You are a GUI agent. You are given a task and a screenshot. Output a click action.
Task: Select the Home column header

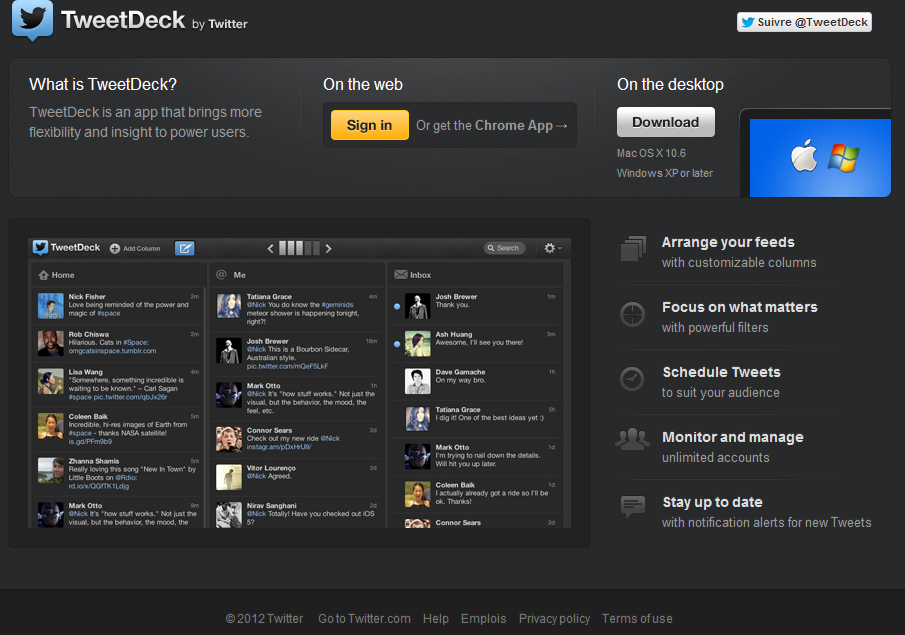pos(63,273)
